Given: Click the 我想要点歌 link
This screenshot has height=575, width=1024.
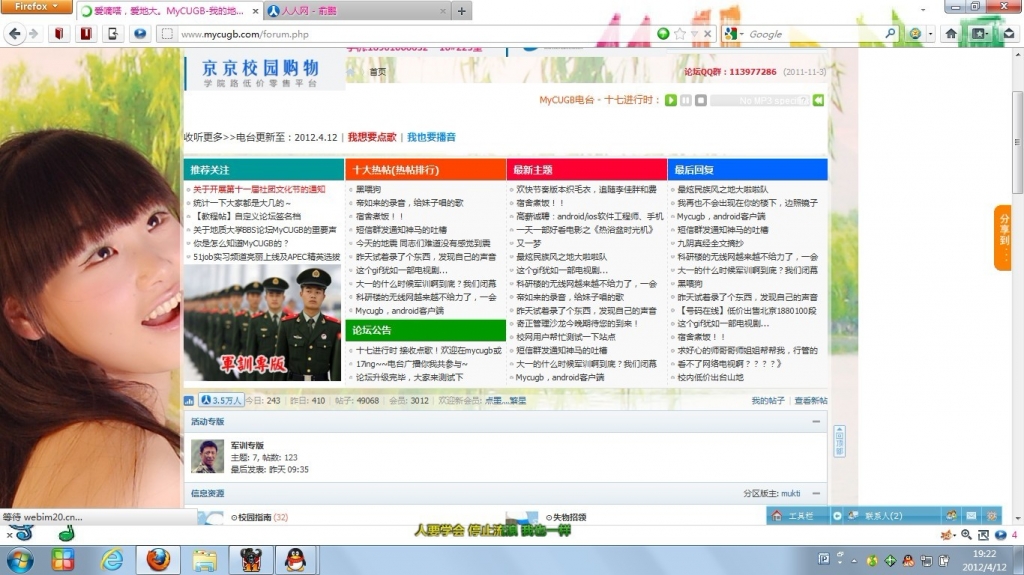Looking at the screenshot, I should click(x=372, y=137).
